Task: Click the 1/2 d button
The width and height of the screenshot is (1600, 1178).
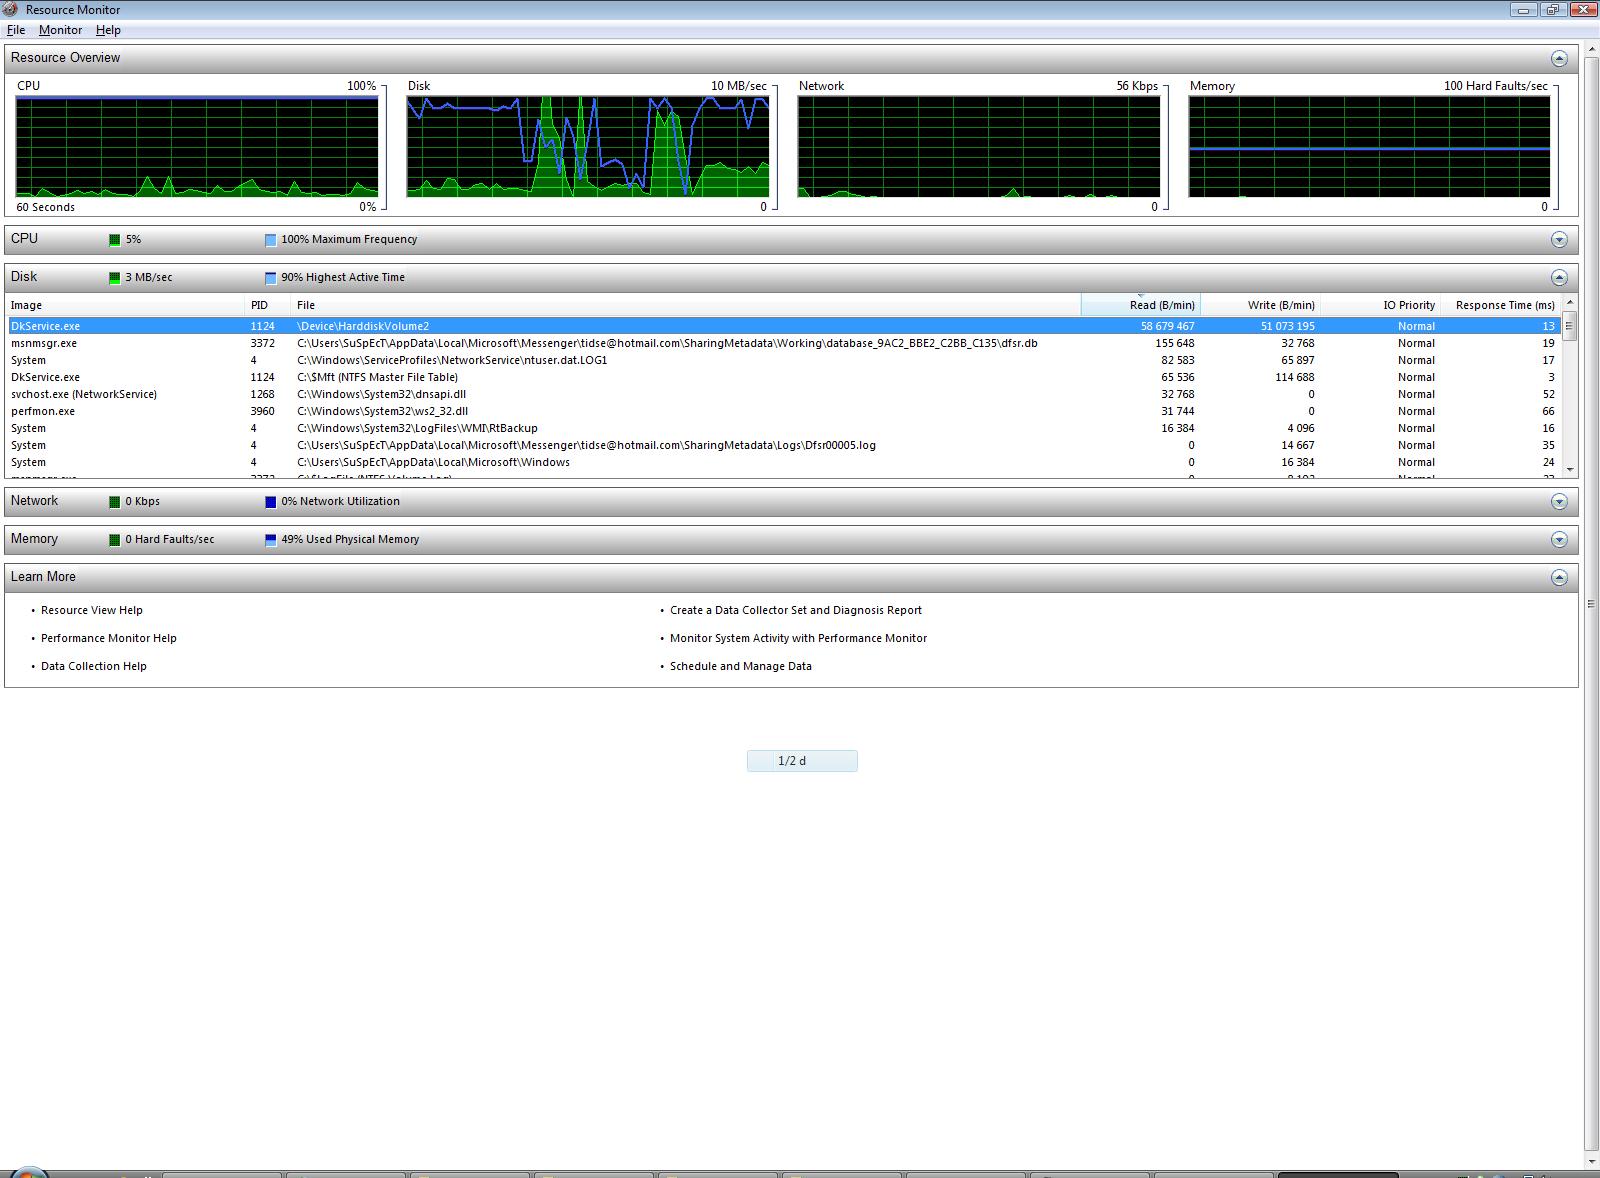Action: coord(802,761)
